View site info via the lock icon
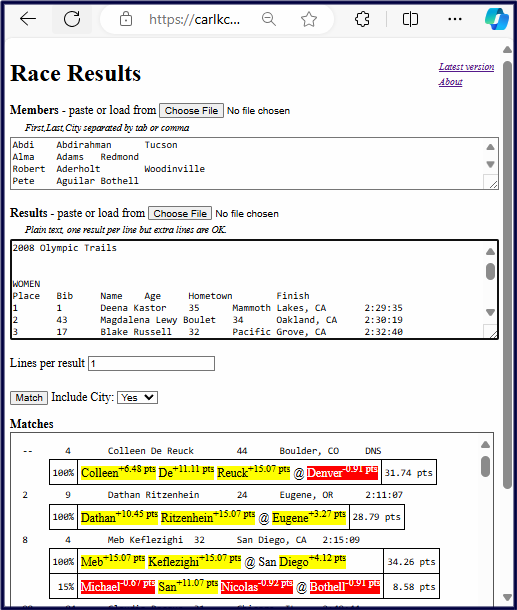The image size is (517, 610). 126,19
